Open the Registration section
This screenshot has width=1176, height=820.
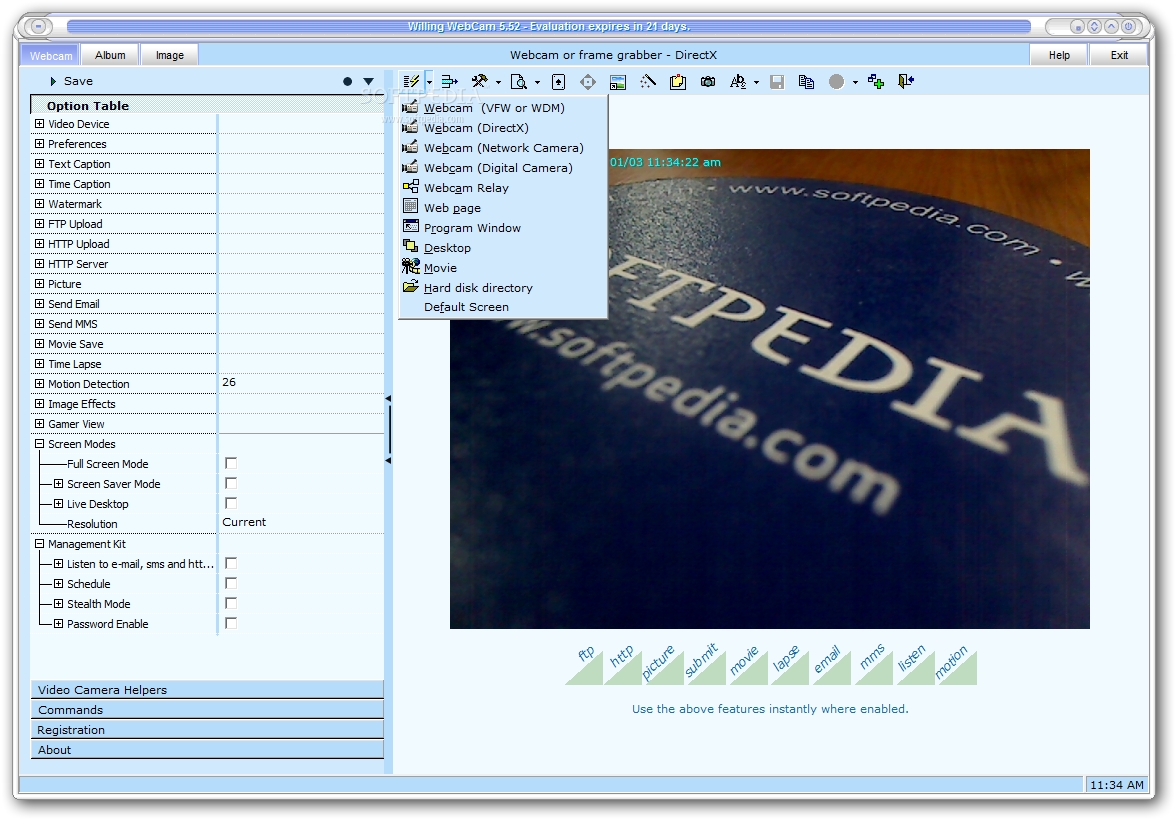point(207,729)
